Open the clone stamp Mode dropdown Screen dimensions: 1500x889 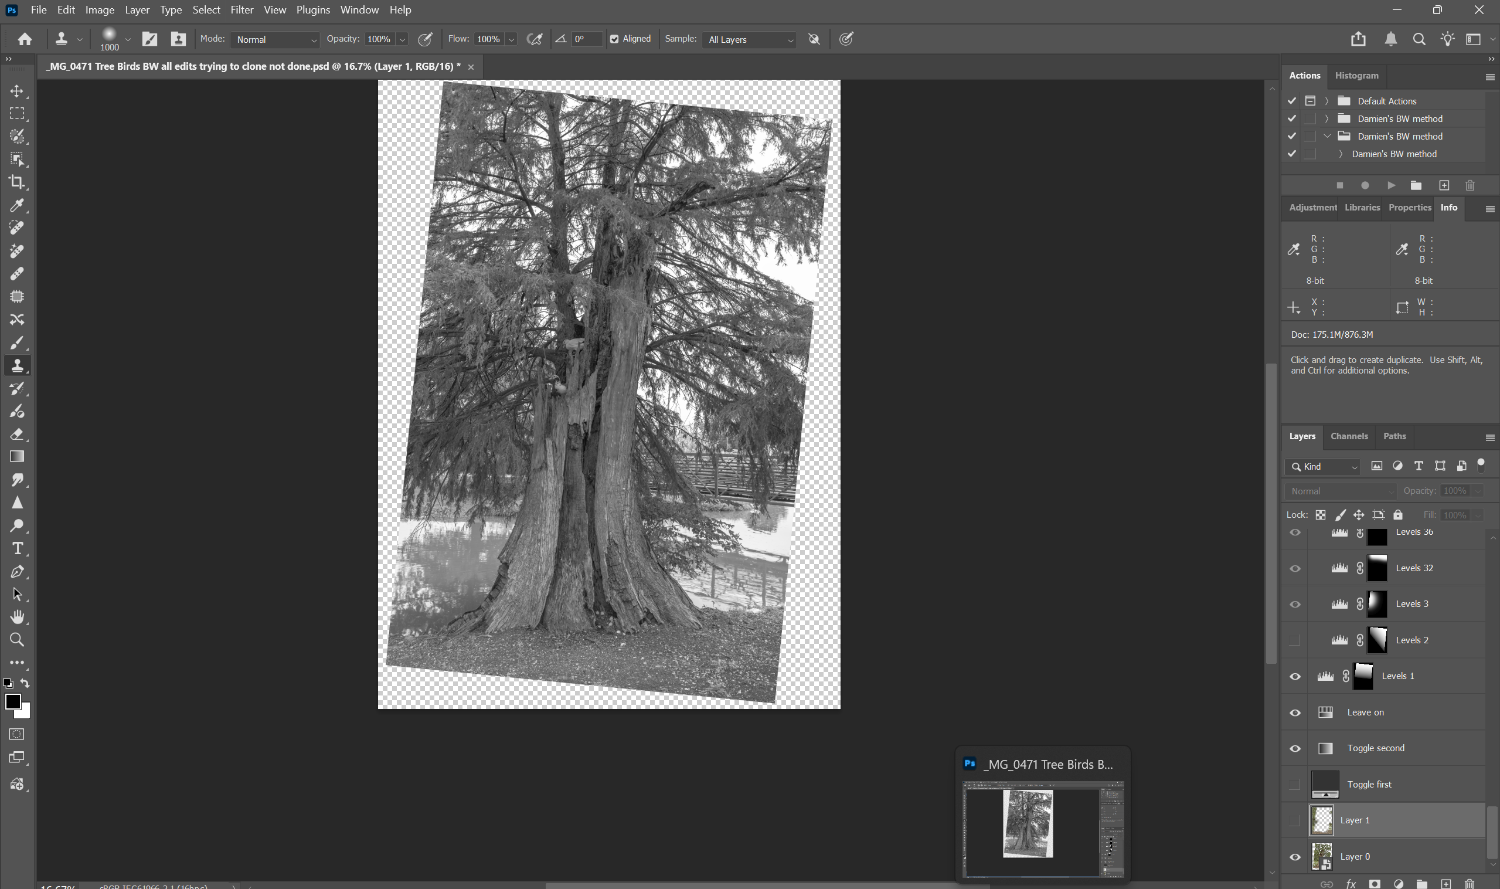coord(276,40)
